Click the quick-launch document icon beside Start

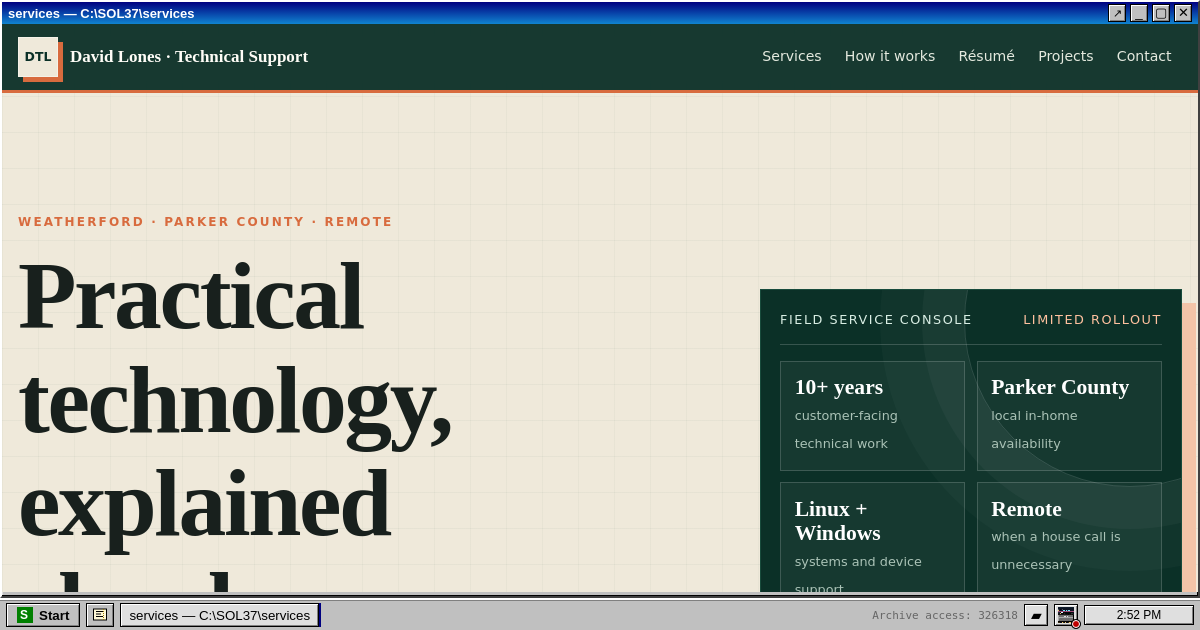click(100, 615)
